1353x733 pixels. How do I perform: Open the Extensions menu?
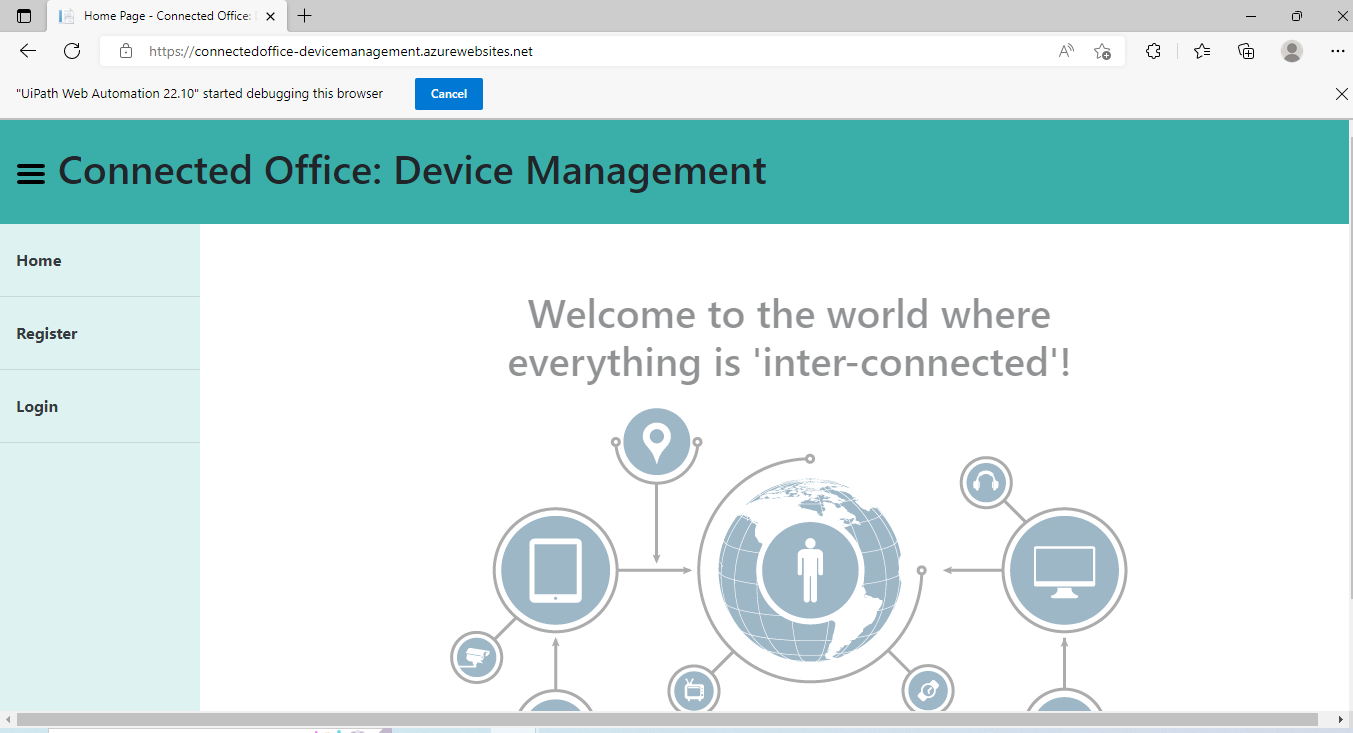[x=1153, y=51]
